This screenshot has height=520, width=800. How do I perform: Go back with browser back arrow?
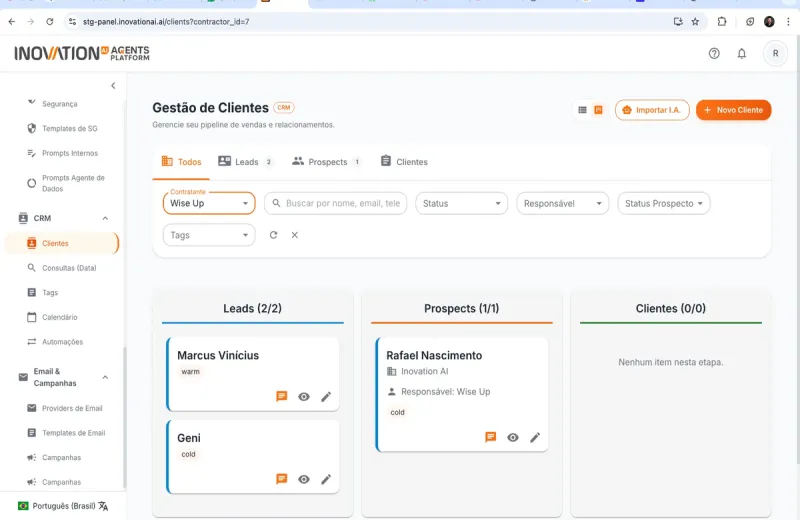(x=12, y=21)
